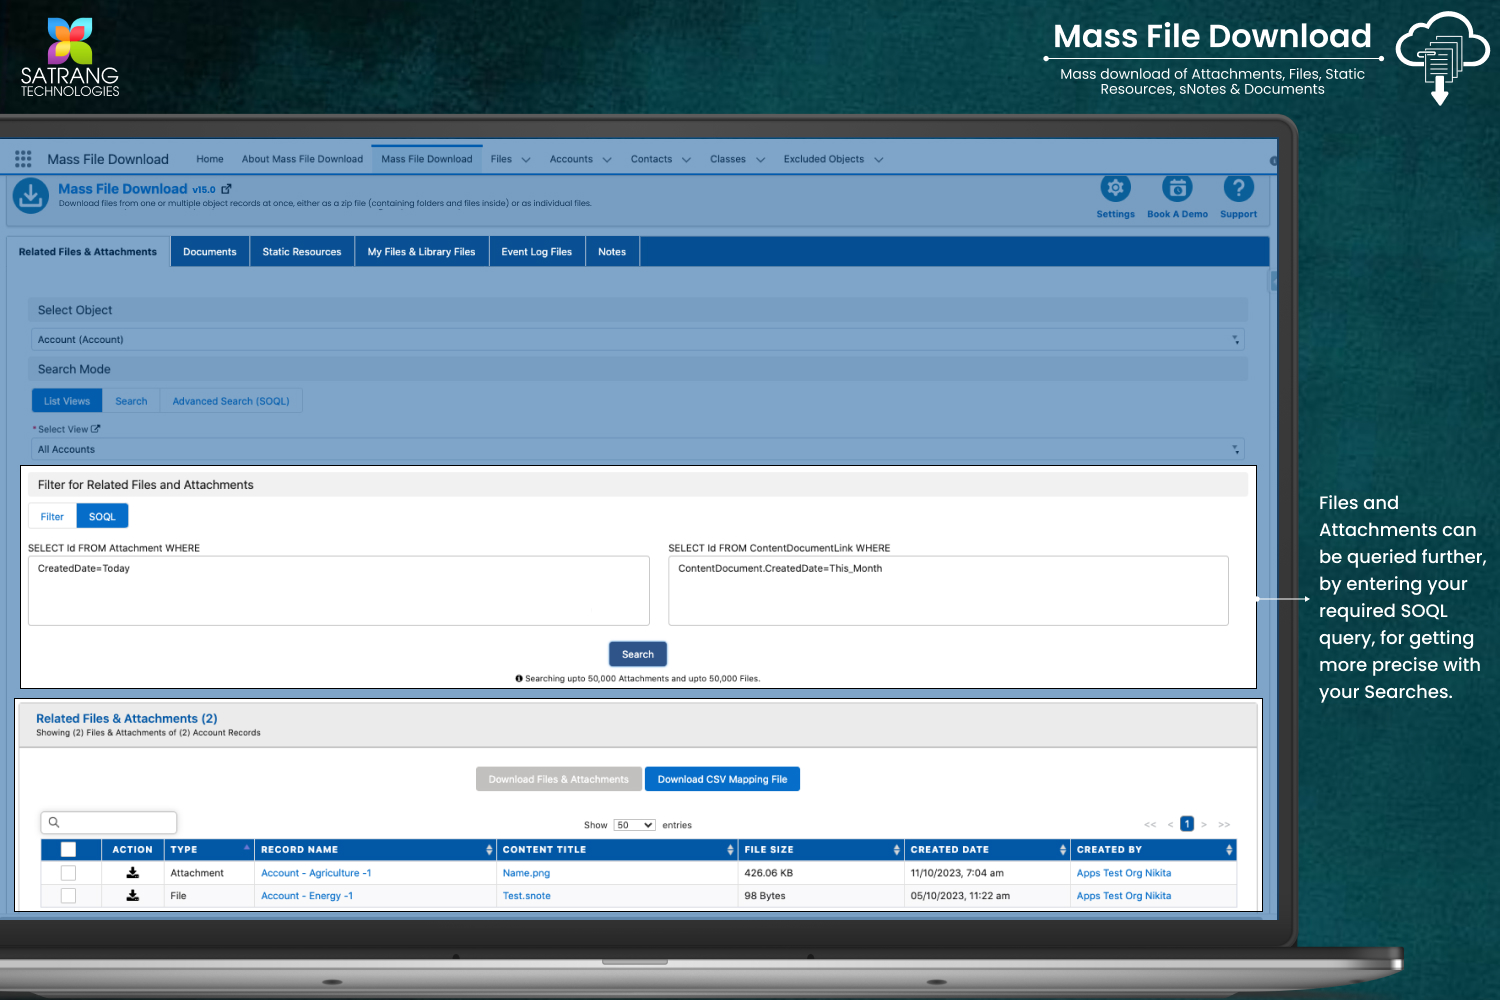Click download icon for Account - Agriculture -1 row

tap(132, 873)
